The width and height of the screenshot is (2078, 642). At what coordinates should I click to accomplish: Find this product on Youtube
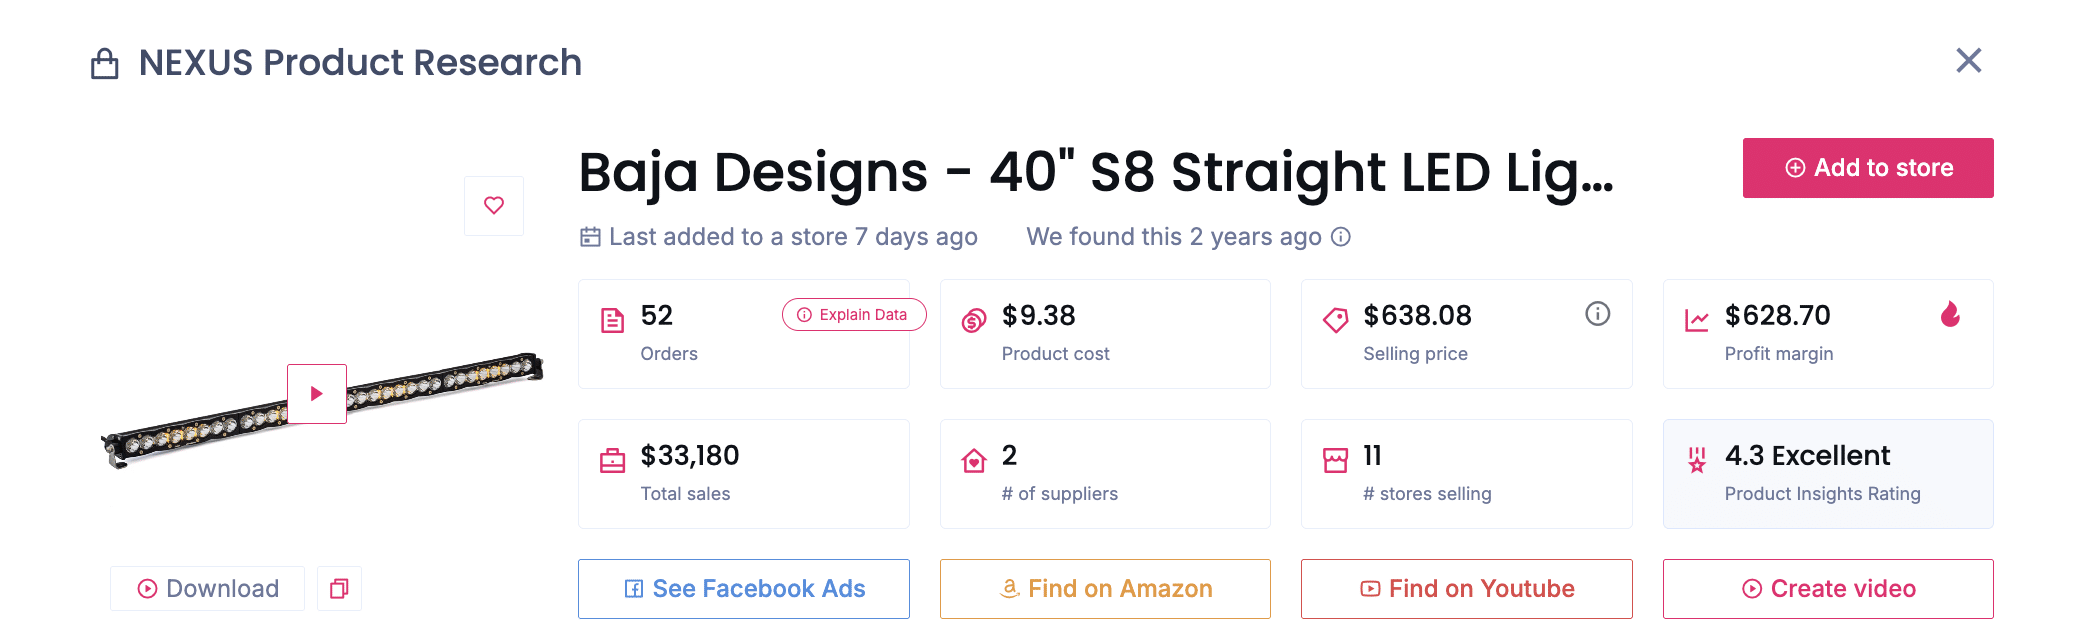1466,589
